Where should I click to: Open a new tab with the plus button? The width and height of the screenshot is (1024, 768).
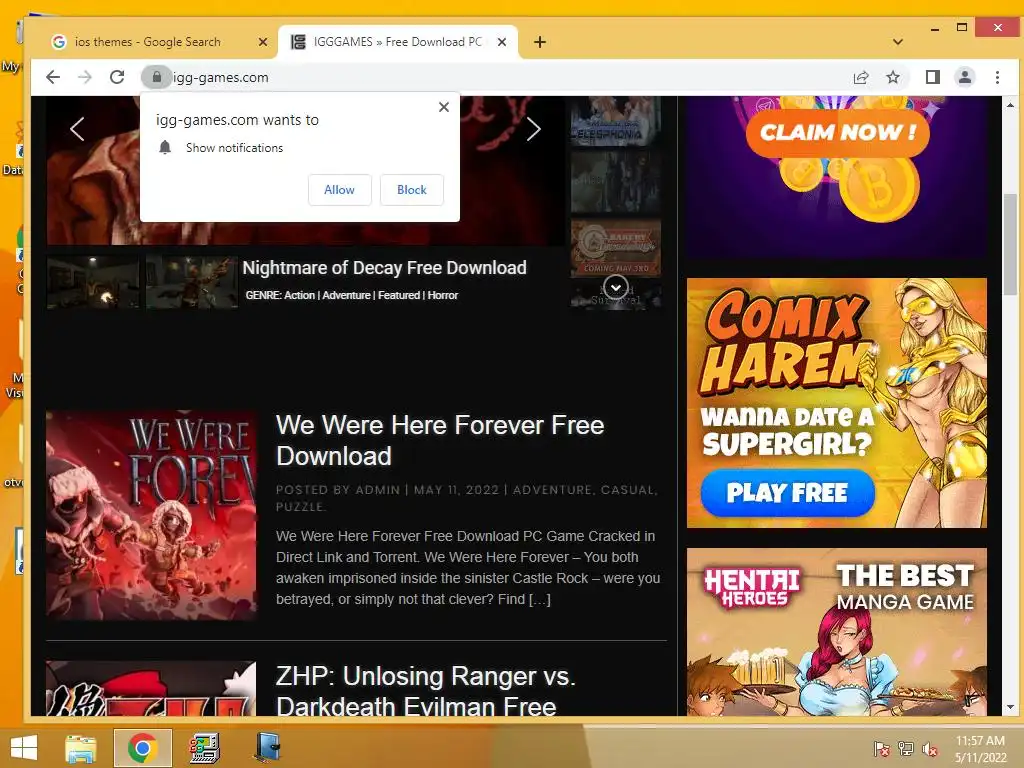(539, 42)
